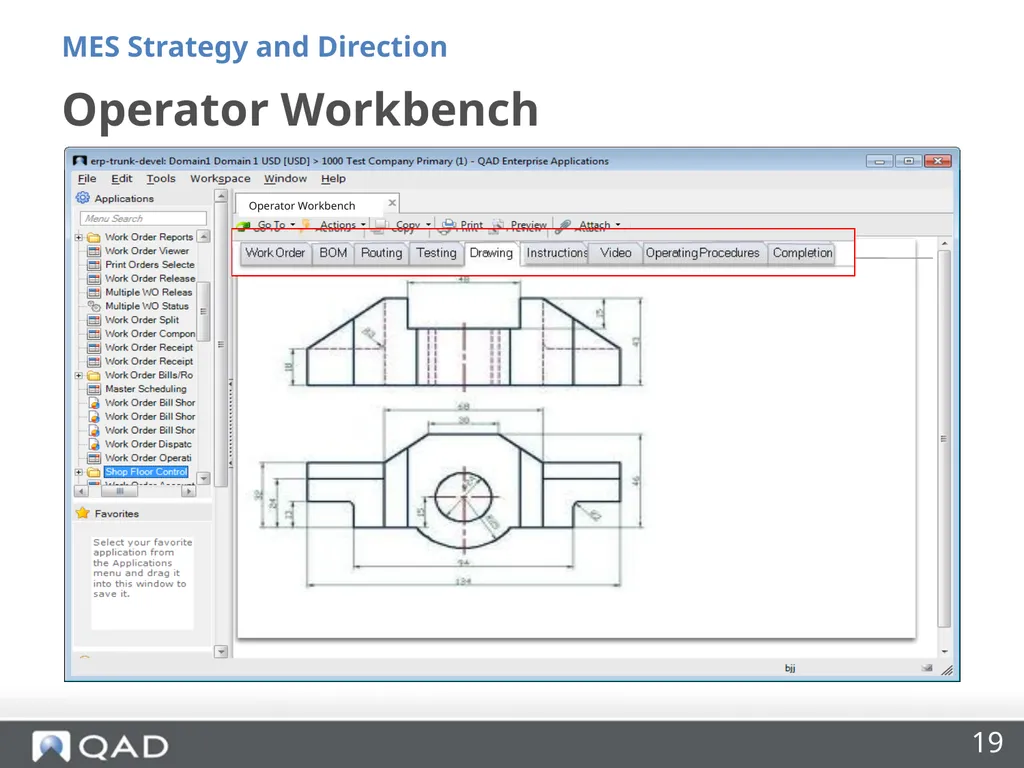Viewport: 1024px width, 768px height.
Task: Click the Work Order Split item icon
Action: [x=94, y=320]
